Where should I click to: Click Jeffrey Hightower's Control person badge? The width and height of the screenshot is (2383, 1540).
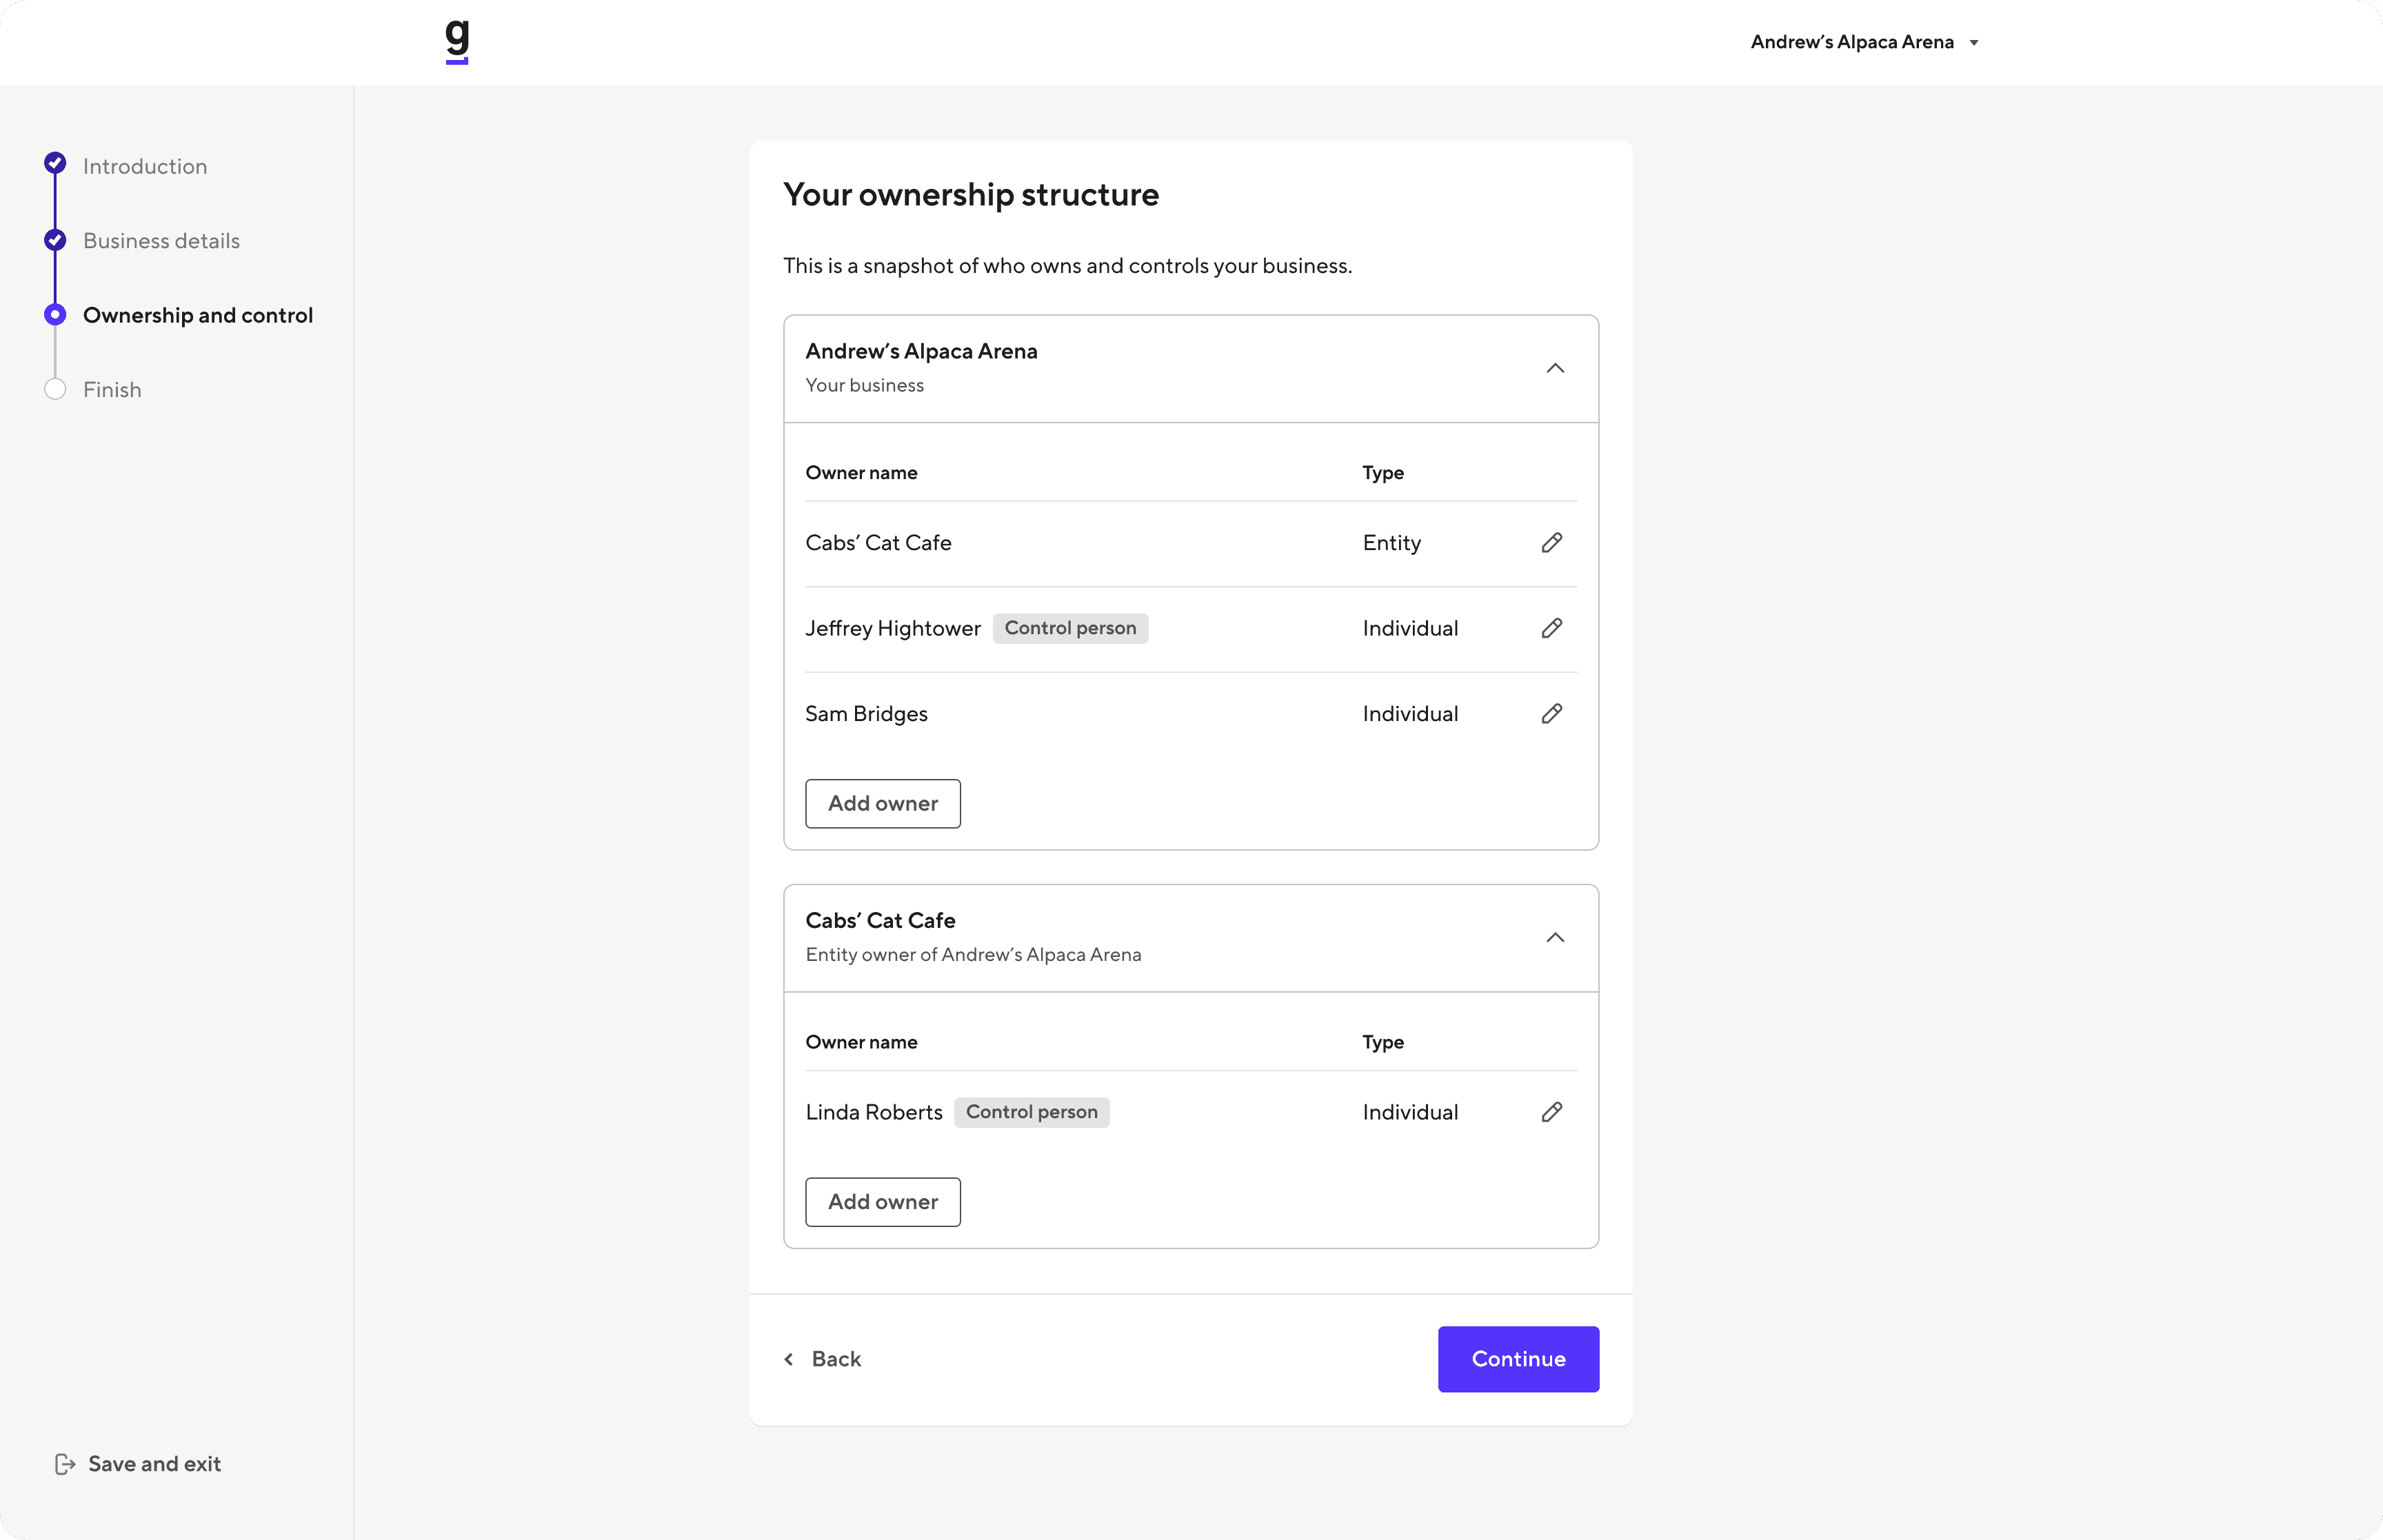(x=1070, y=628)
